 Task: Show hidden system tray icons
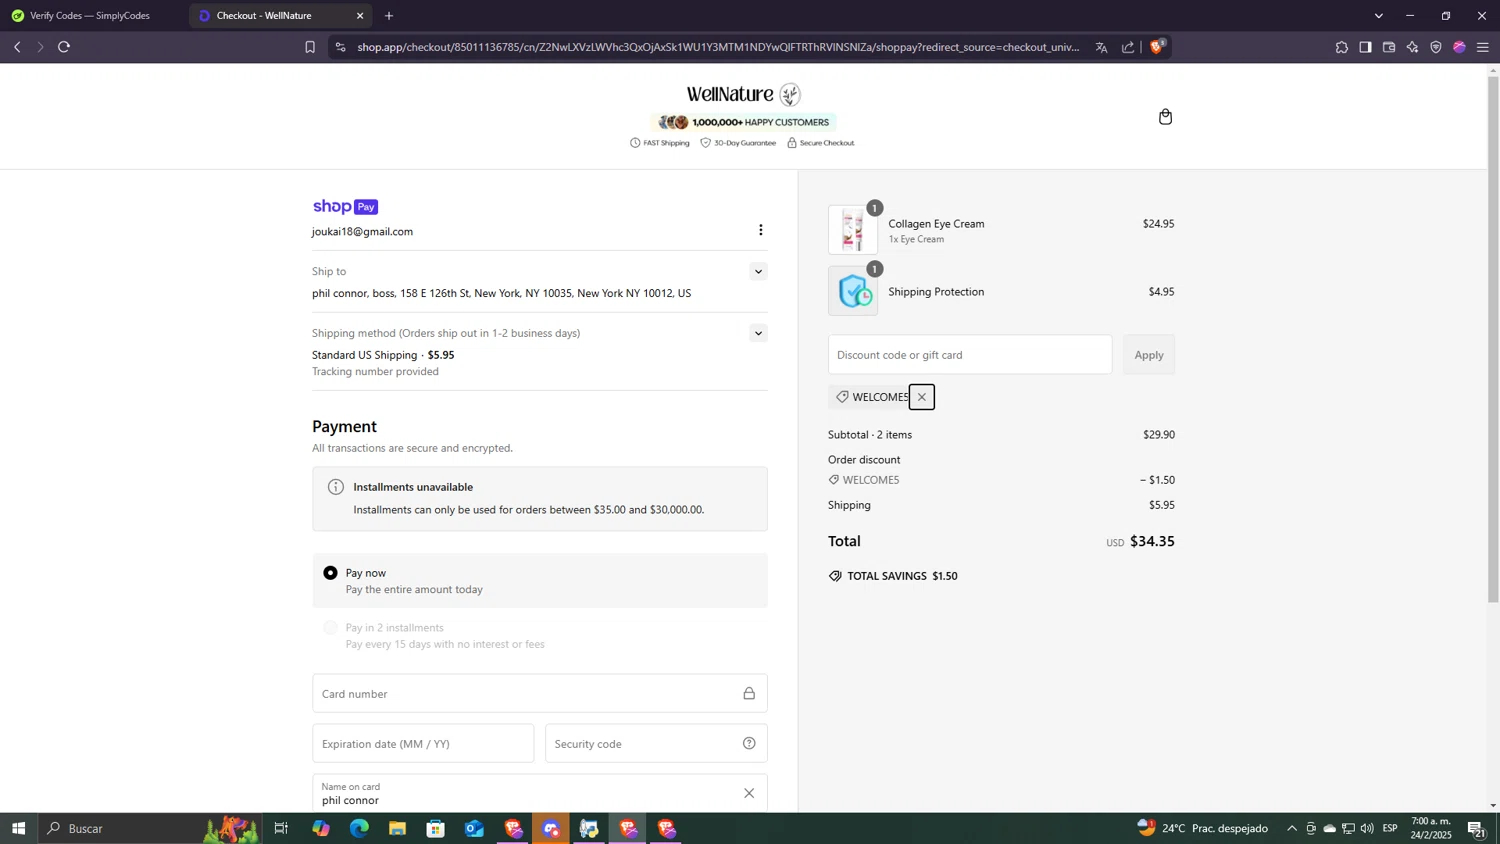coord(1292,828)
